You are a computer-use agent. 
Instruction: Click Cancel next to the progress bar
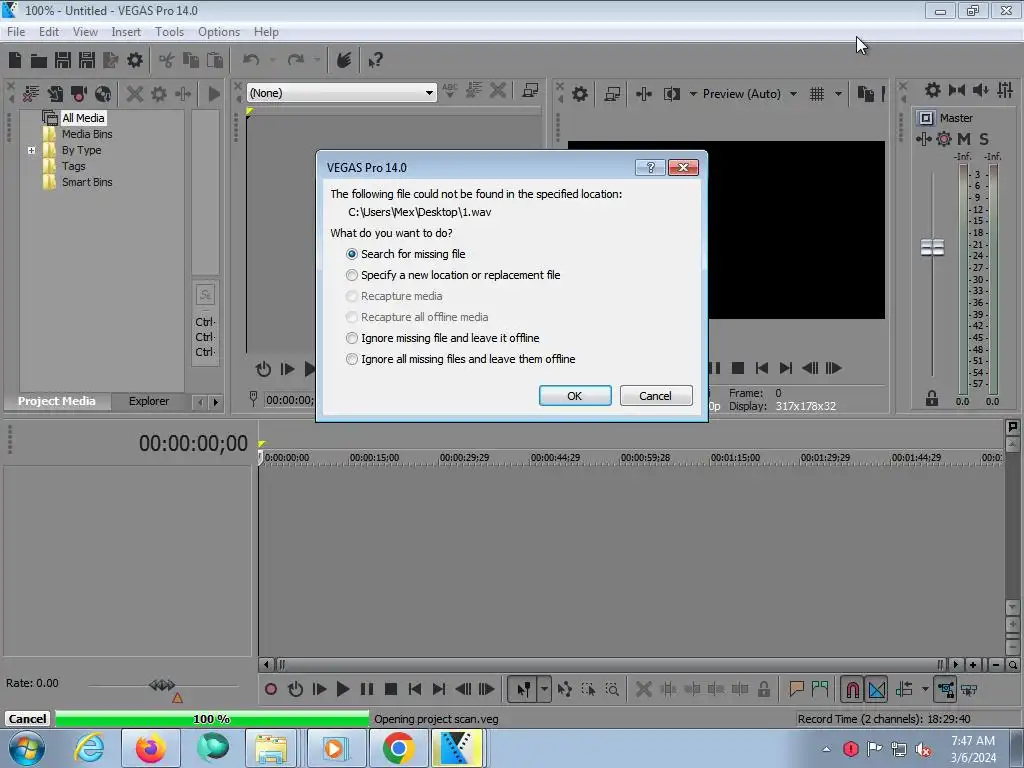point(27,719)
